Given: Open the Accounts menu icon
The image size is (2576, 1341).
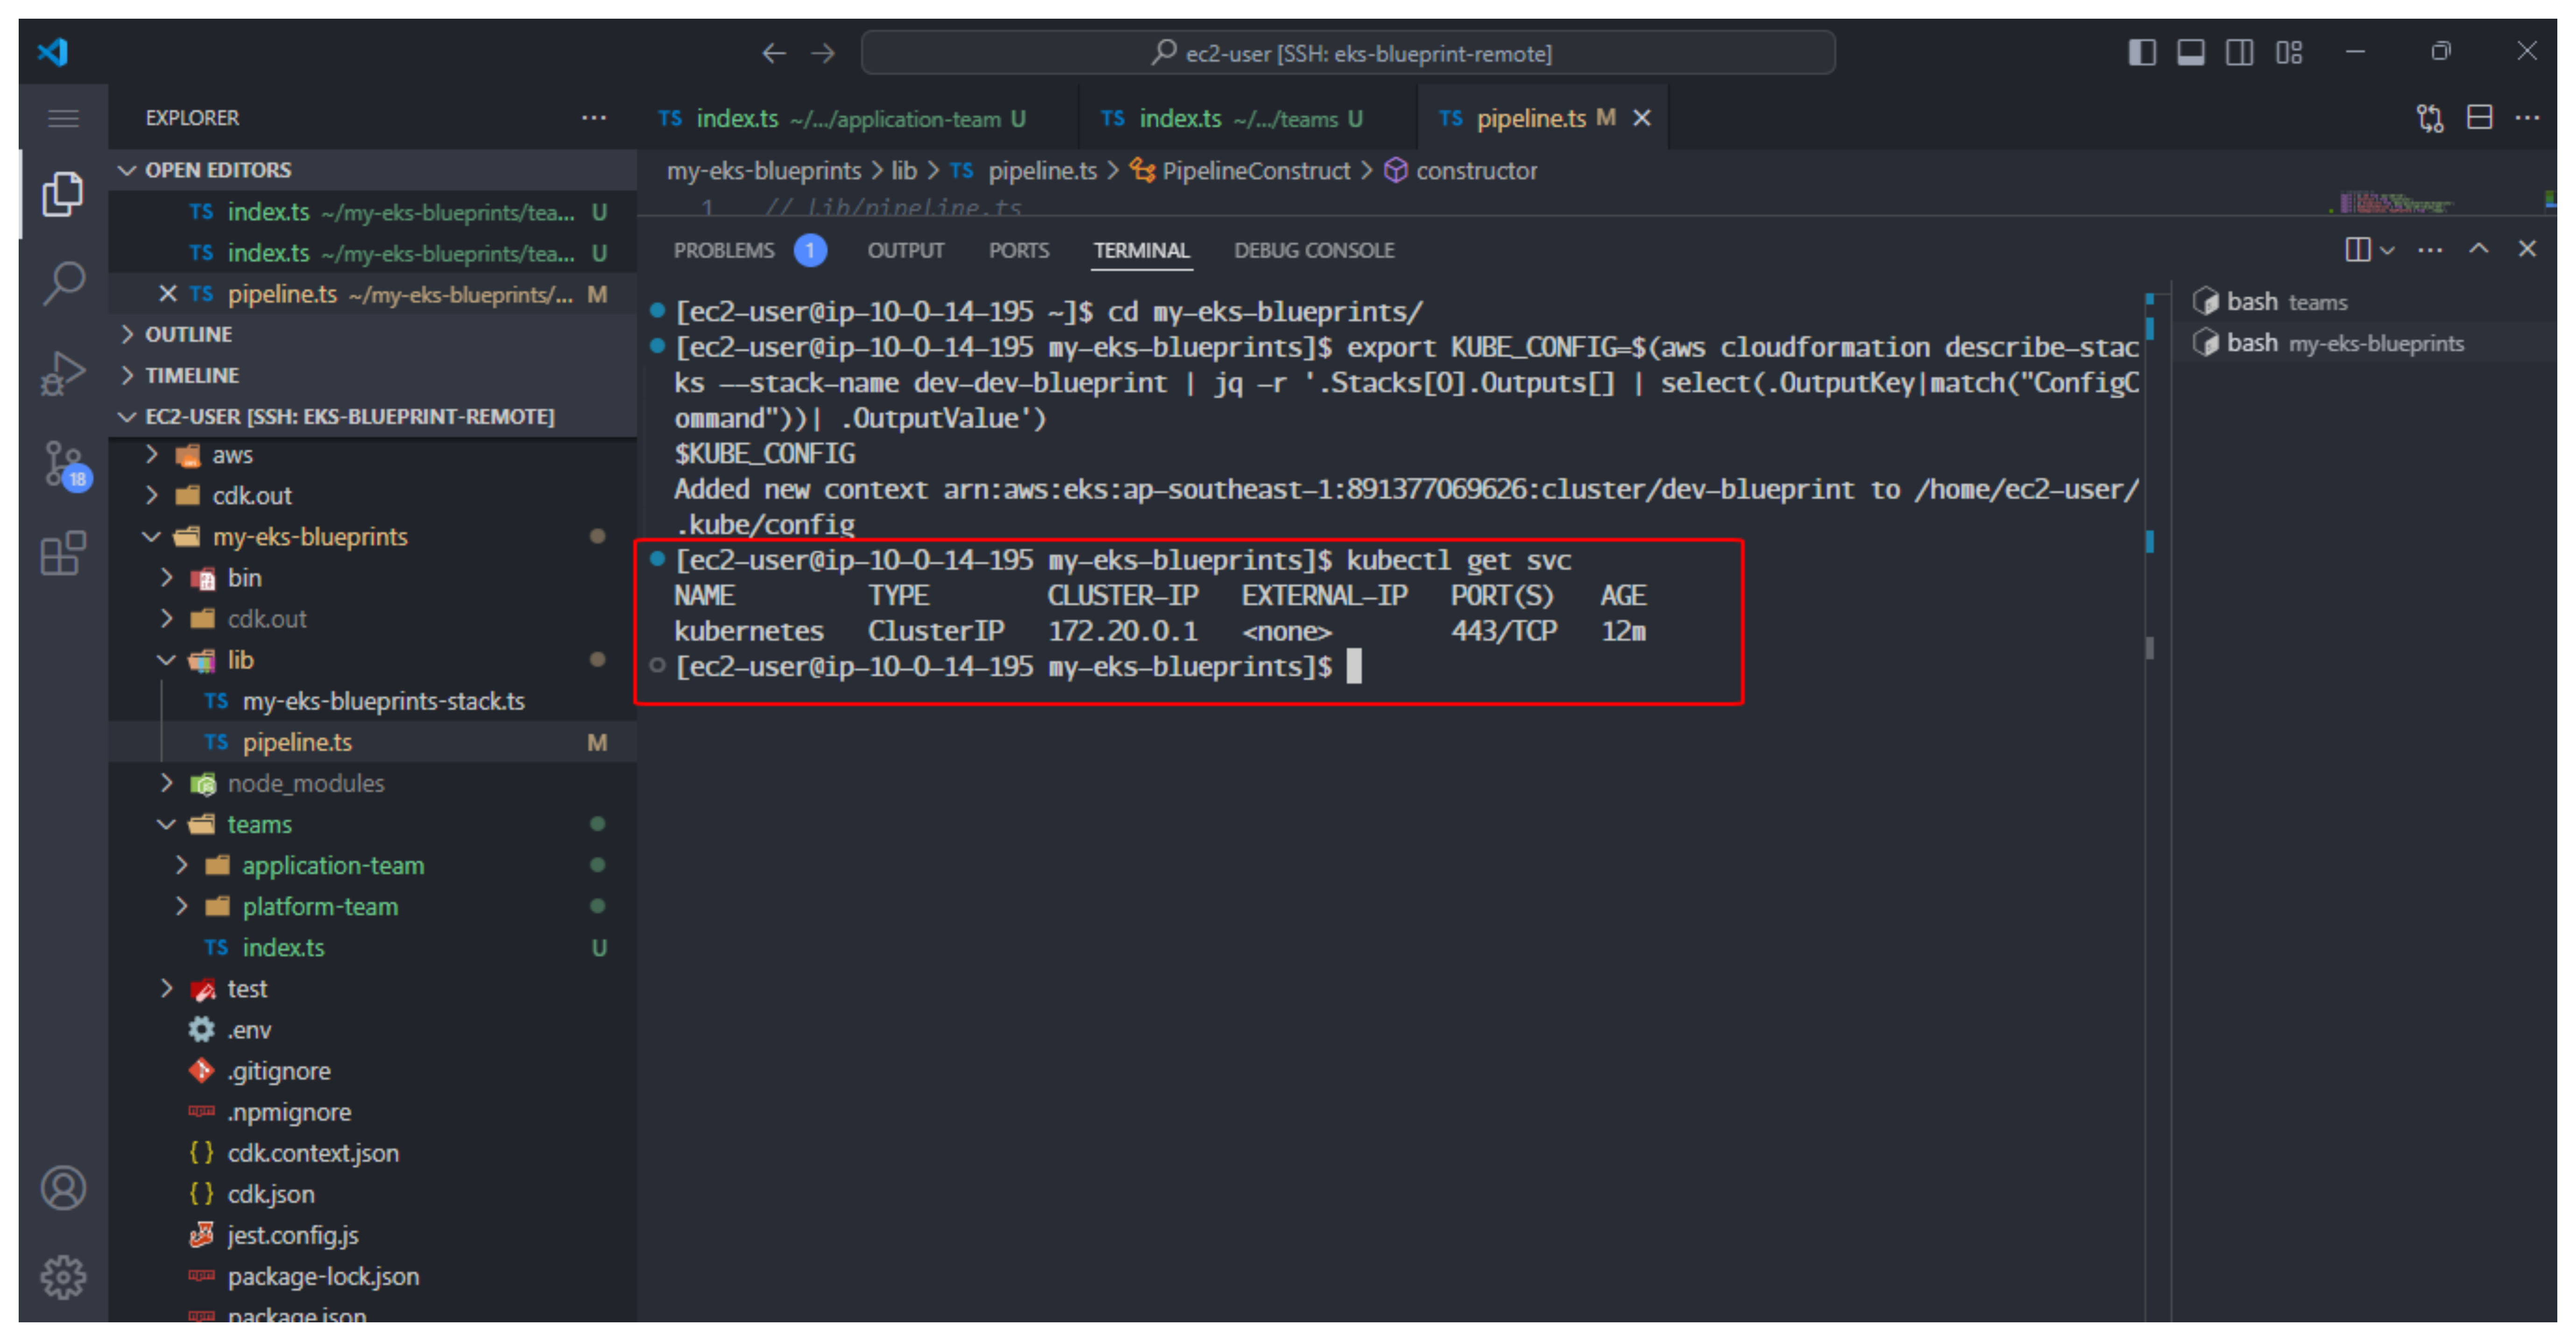Looking at the screenshot, I should 63,1188.
